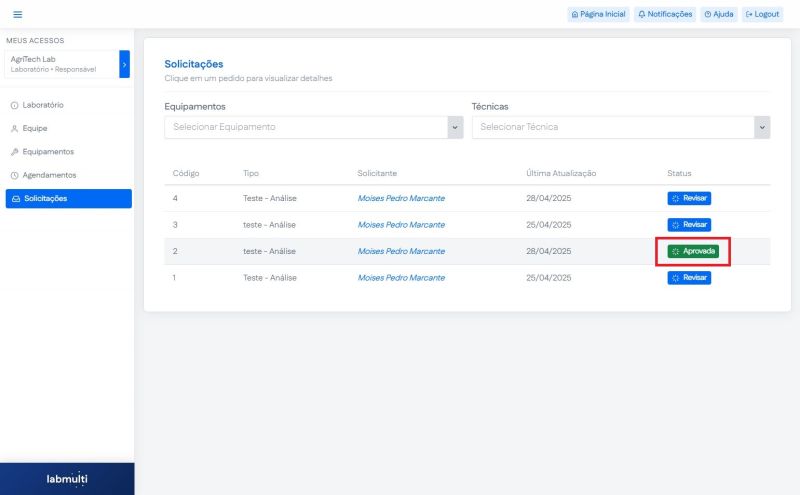
Task: Open Página Inicial from the top bar
Action: click(597, 14)
